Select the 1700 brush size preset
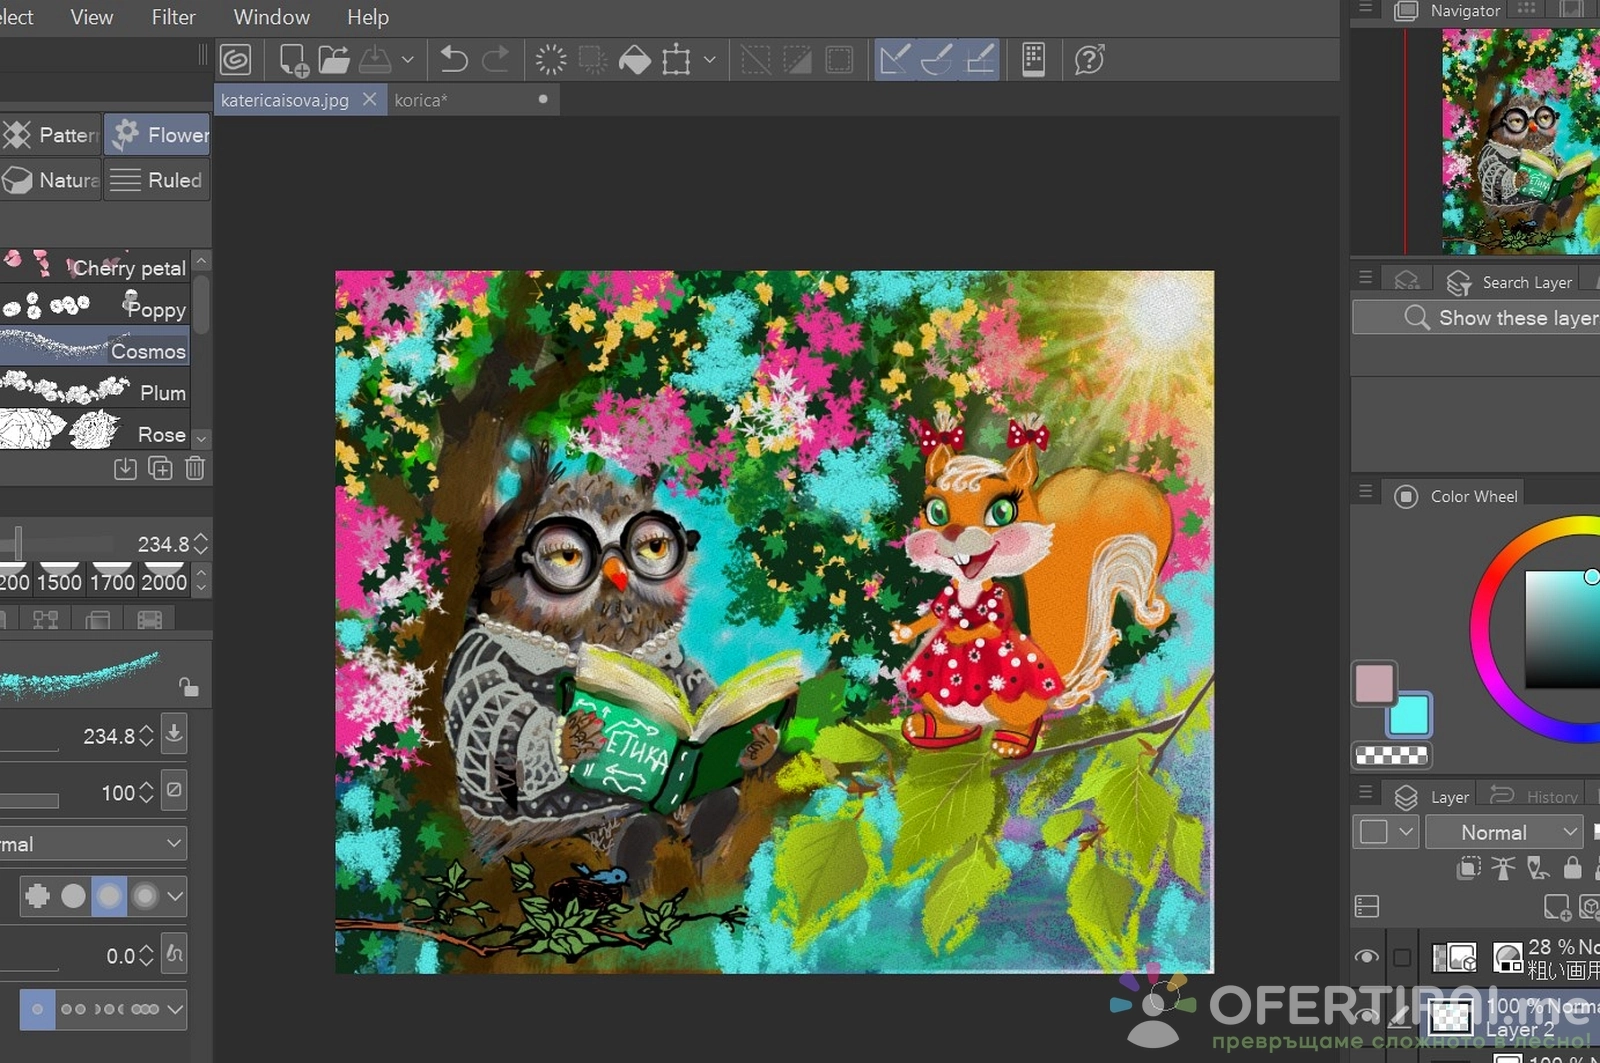This screenshot has width=1600, height=1063. [112, 578]
